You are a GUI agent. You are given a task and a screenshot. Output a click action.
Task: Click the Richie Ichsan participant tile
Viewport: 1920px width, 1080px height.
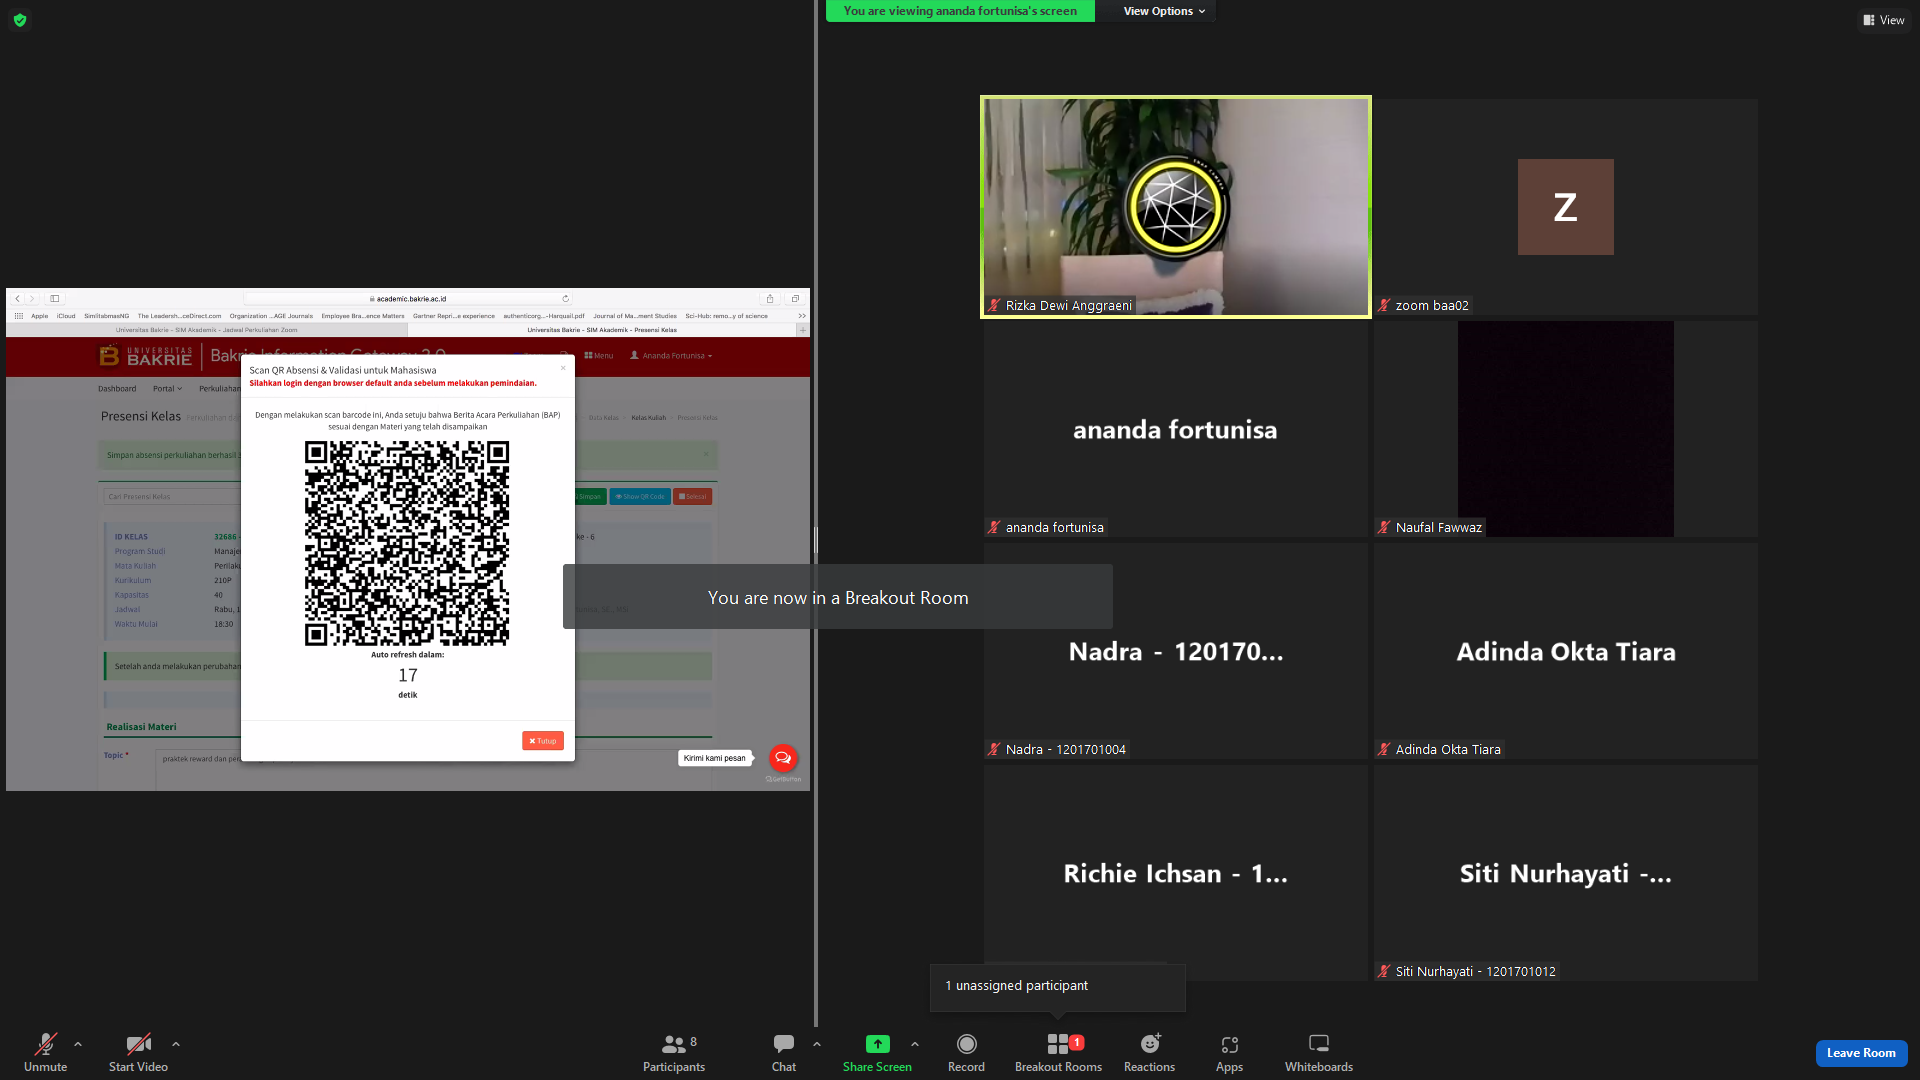click(1176, 873)
